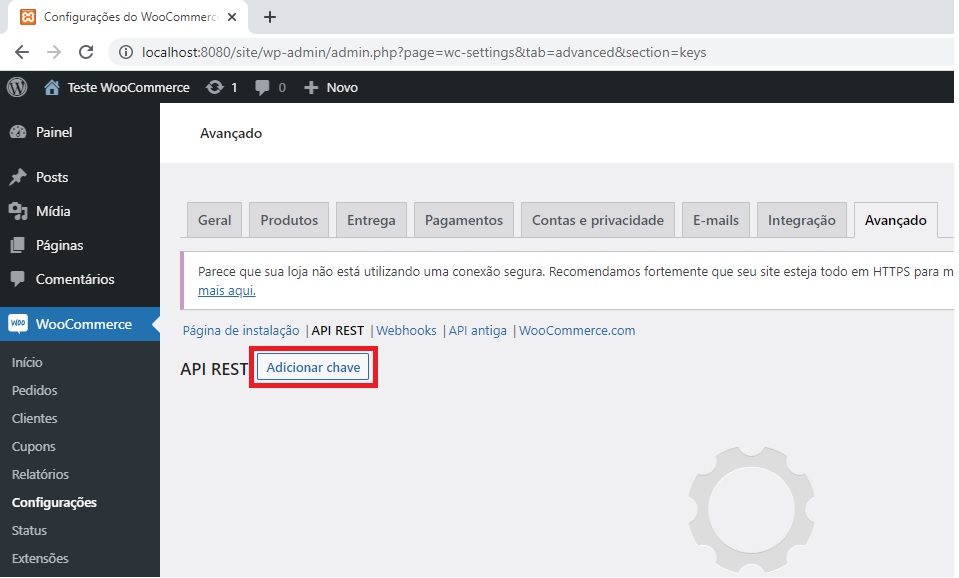
Task: Click the home icon beside Teste WooCommerce
Action: click(52, 87)
